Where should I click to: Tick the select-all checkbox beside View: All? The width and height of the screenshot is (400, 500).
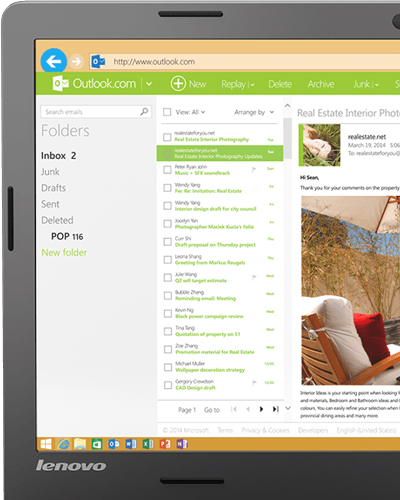point(167,112)
